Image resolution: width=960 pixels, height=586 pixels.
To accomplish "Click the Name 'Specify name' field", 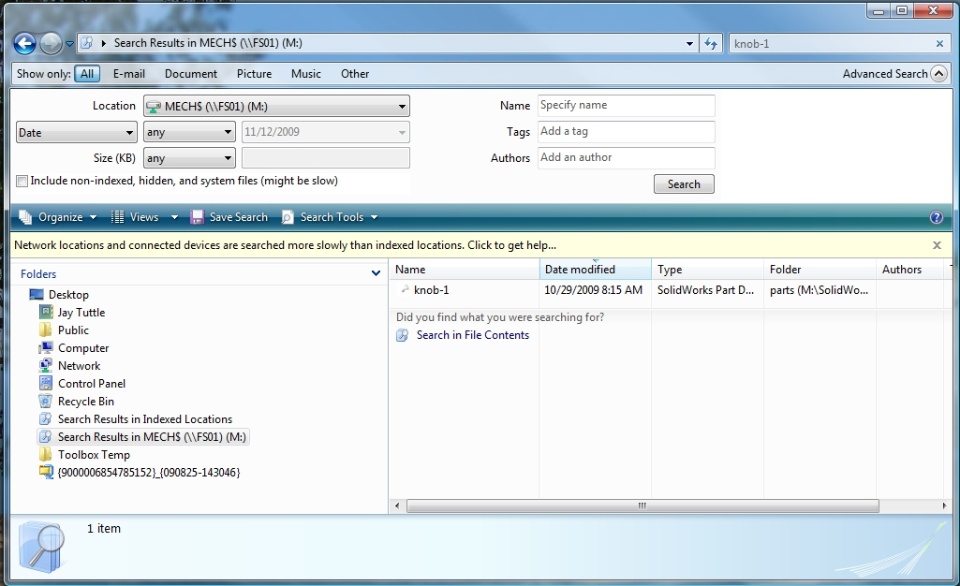I will [626, 105].
